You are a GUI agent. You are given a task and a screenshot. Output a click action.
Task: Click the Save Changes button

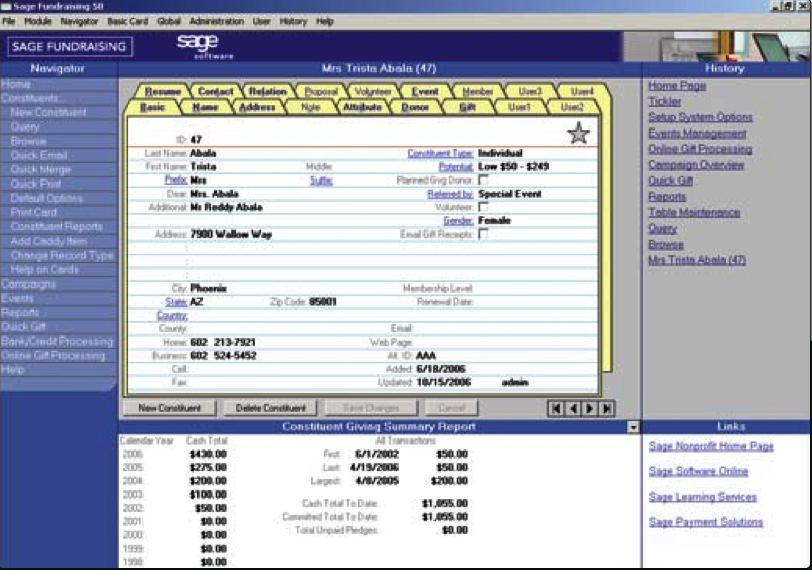coord(371,408)
